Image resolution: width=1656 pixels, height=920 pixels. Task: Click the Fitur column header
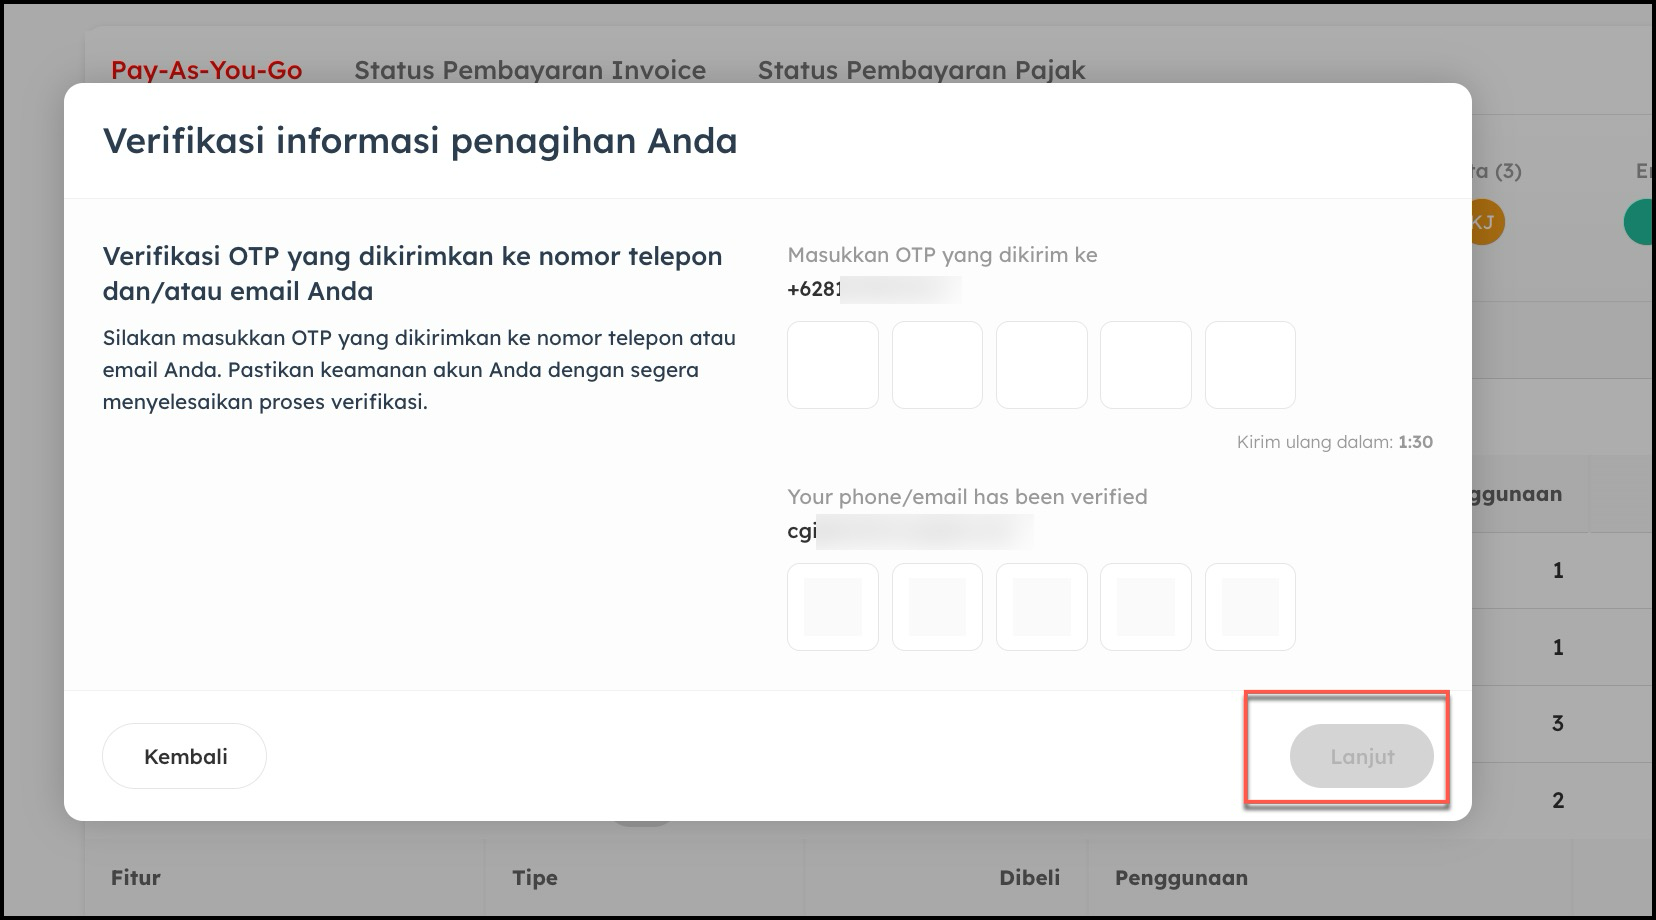pyautogui.click(x=136, y=878)
